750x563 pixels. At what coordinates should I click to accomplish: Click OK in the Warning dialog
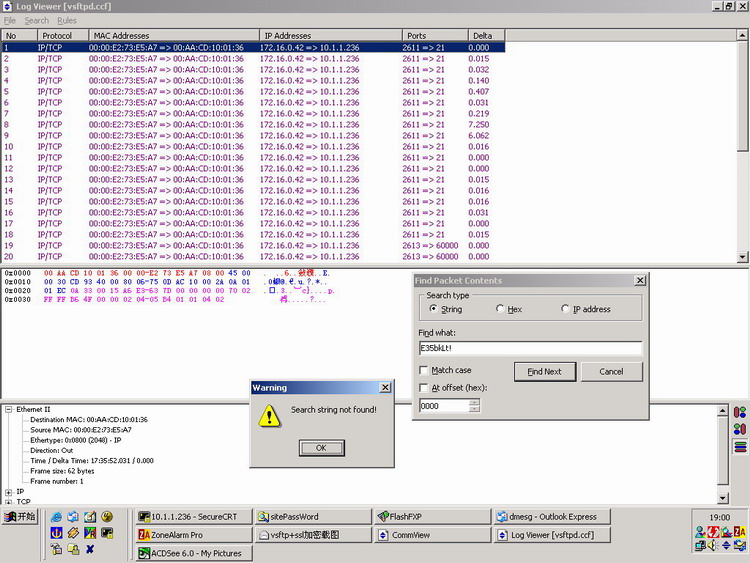pyautogui.click(x=321, y=448)
